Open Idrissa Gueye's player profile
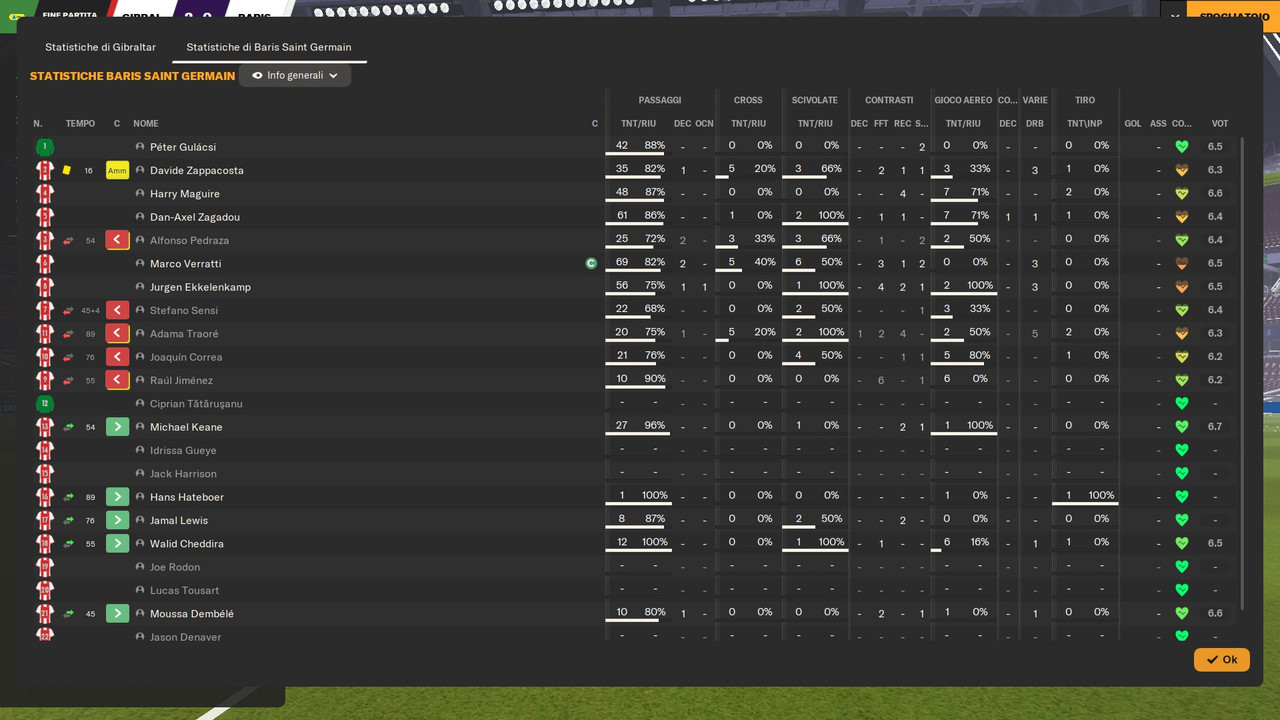1280x720 pixels. [183, 451]
